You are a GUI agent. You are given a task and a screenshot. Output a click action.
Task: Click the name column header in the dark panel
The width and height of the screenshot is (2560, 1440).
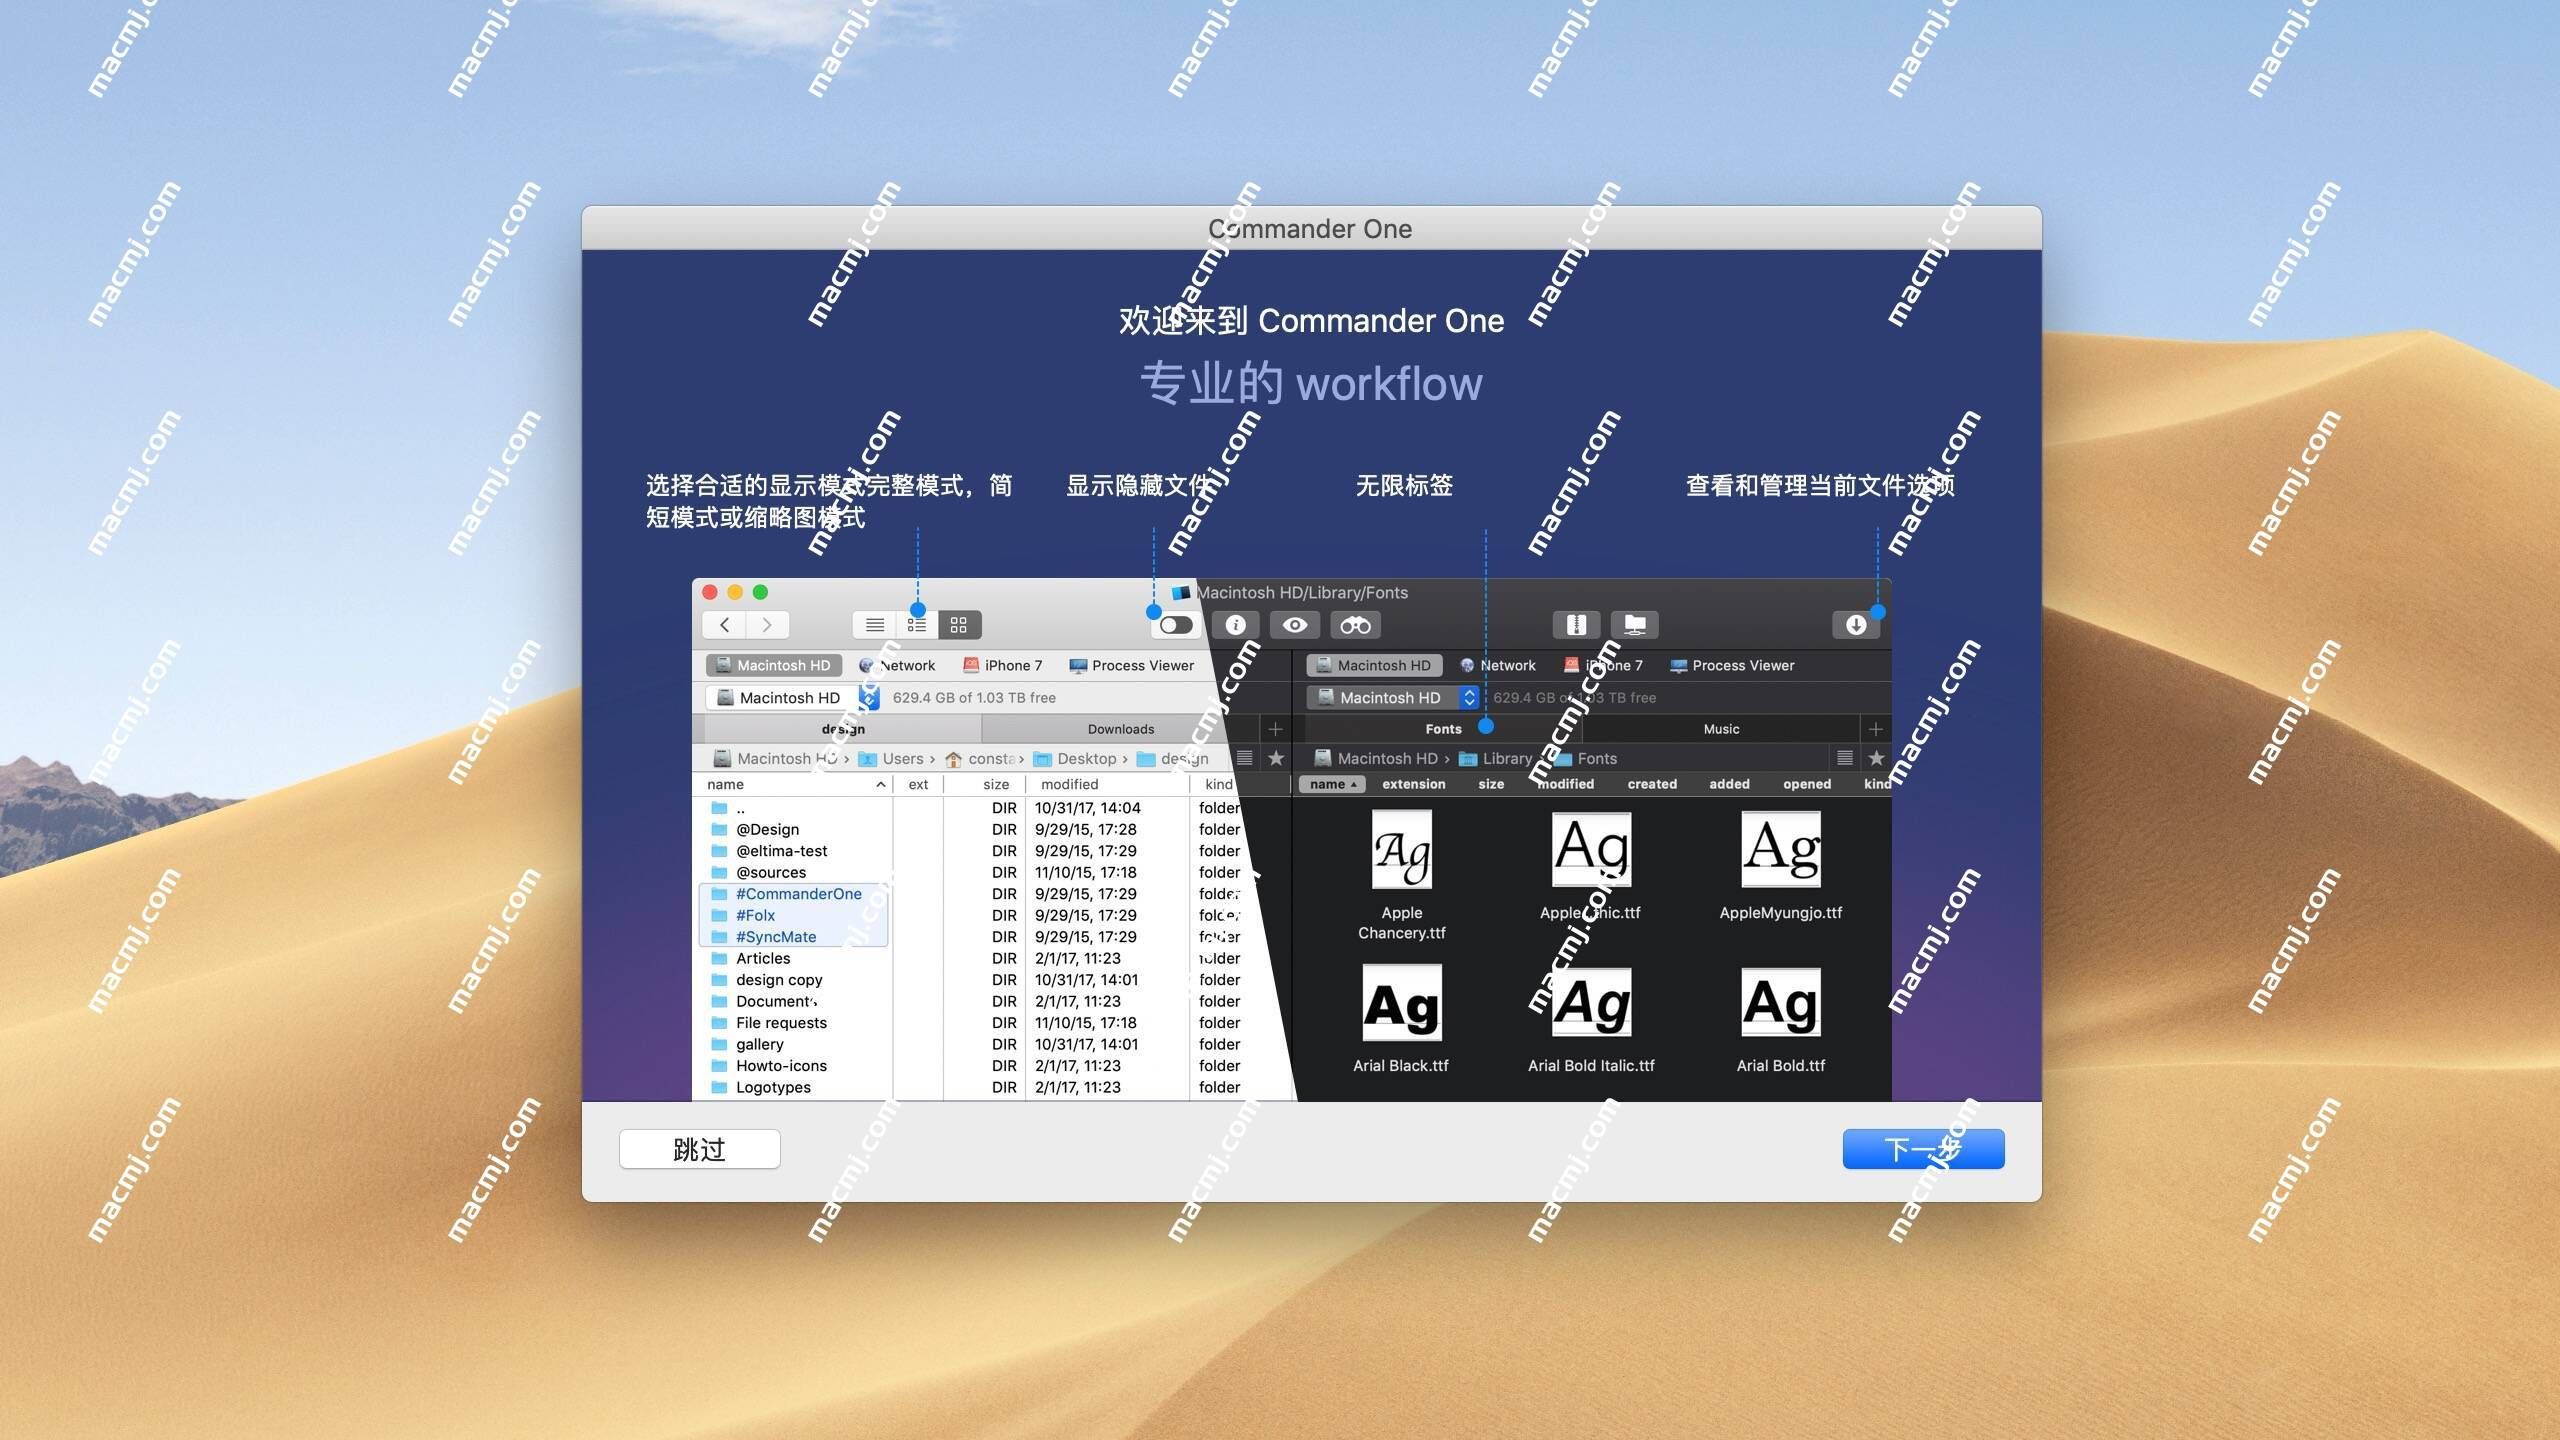[x=1333, y=785]
